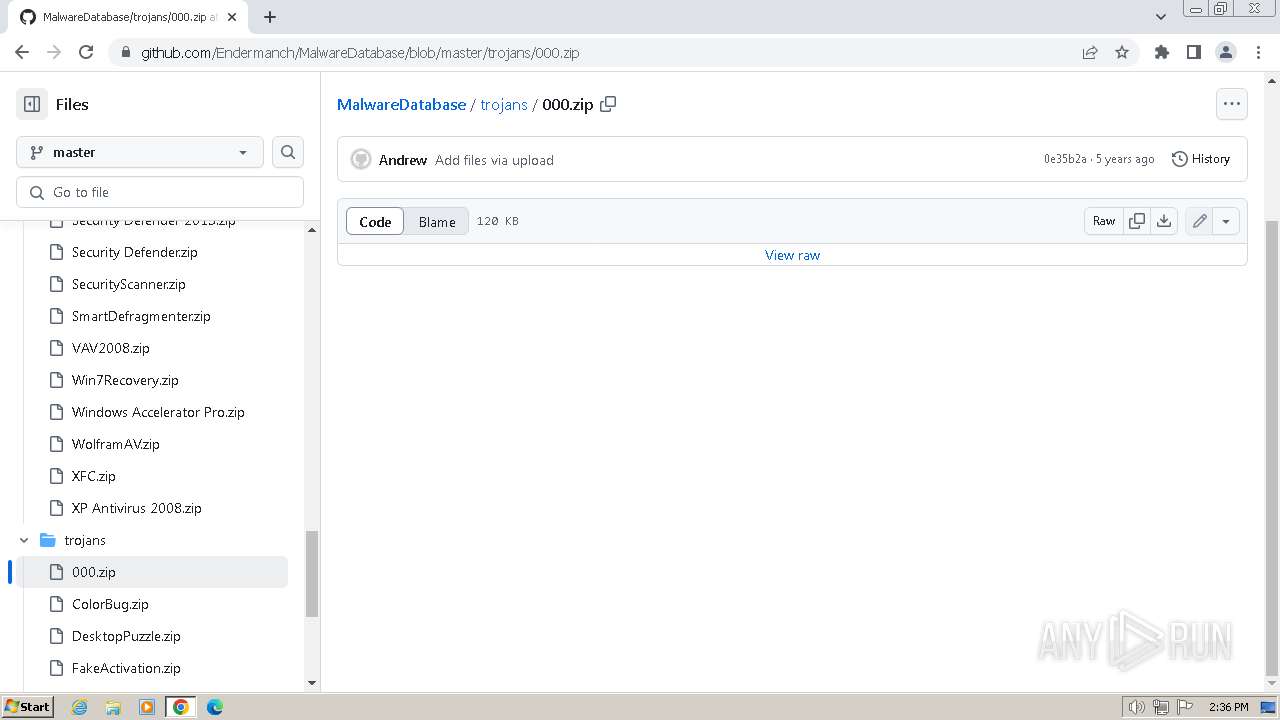Screen dimensions: 1280x720
Task: Open Microsoft Edge from taskbar
Action: 214,707
